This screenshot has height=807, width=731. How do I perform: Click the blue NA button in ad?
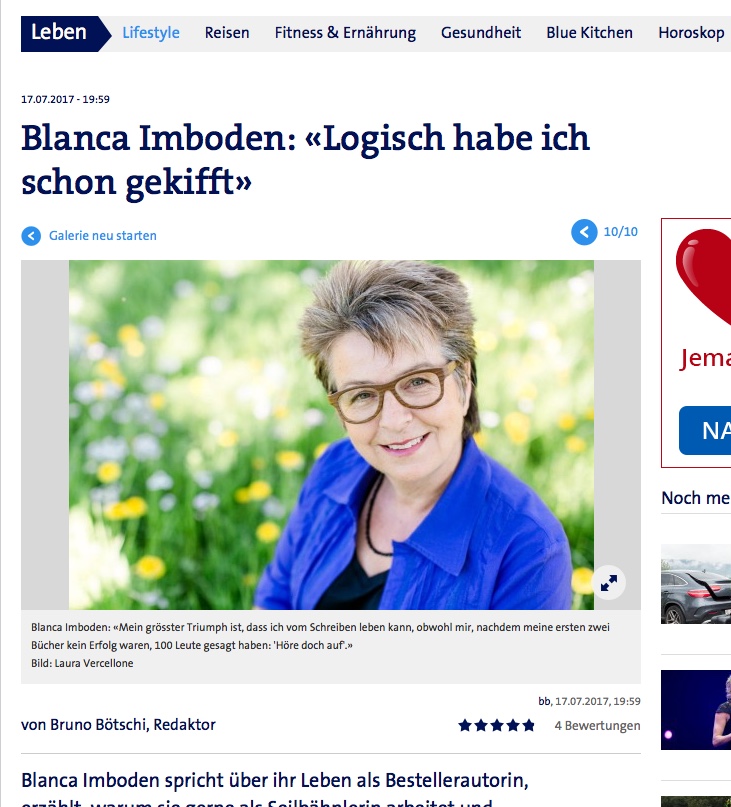pyautogui.click(x=705, y=430)
